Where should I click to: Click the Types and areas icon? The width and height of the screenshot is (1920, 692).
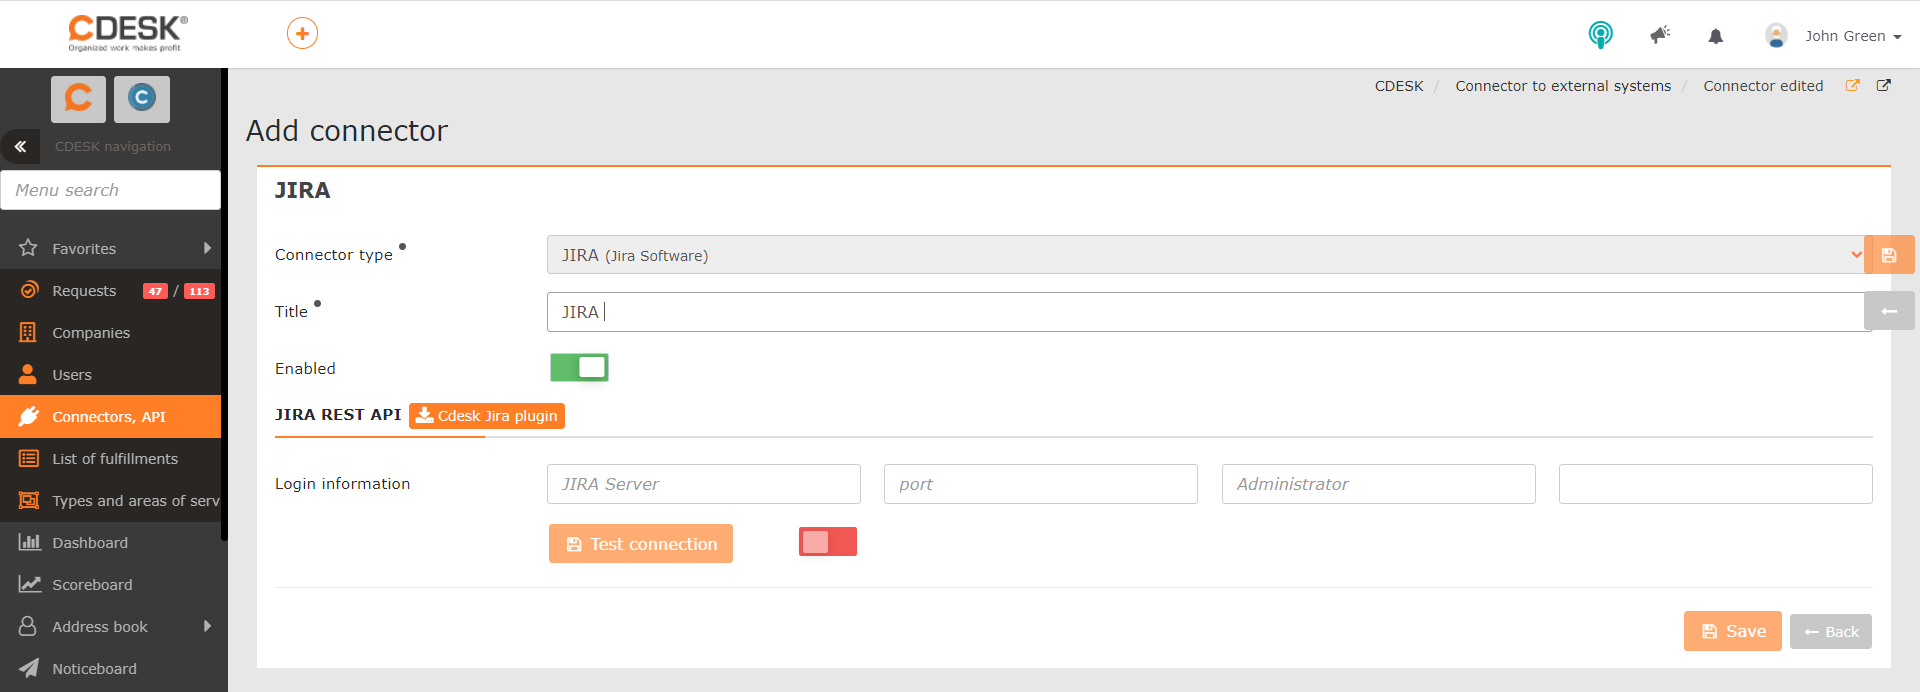click(29, 500)
